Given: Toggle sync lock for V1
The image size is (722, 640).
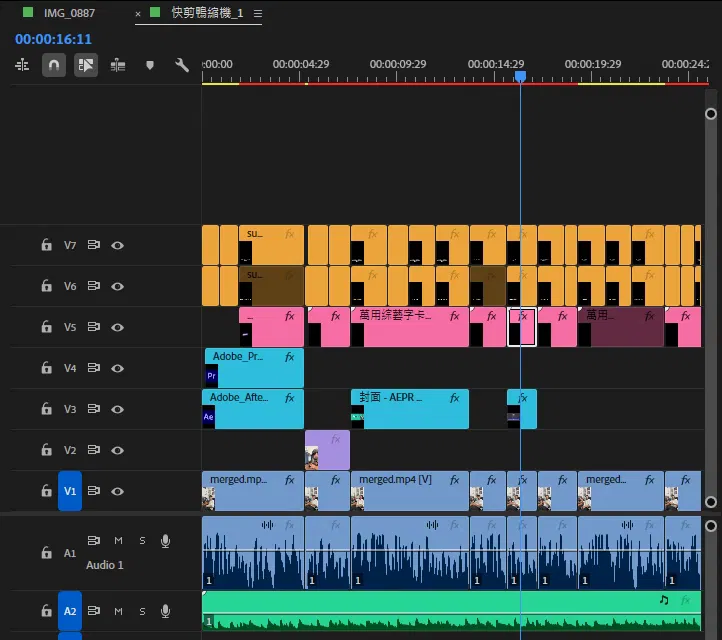Looking at the screenshot, I should click(94, 491).
